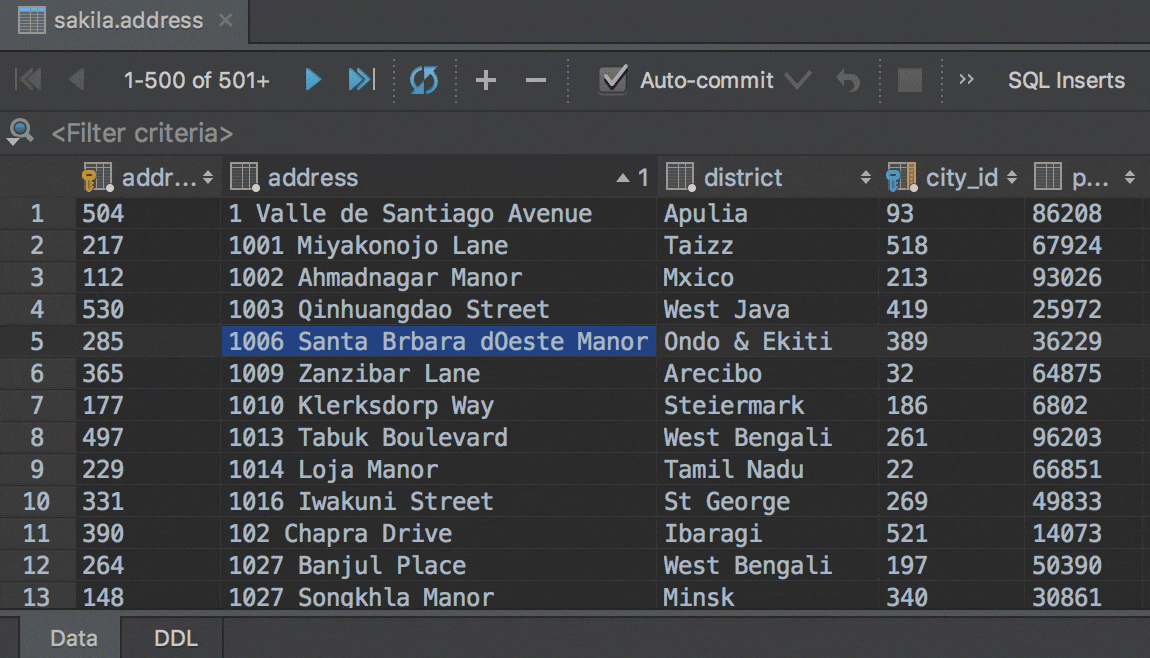Submit changes with the commit checkmark
1150x658 pixels.
798,79
